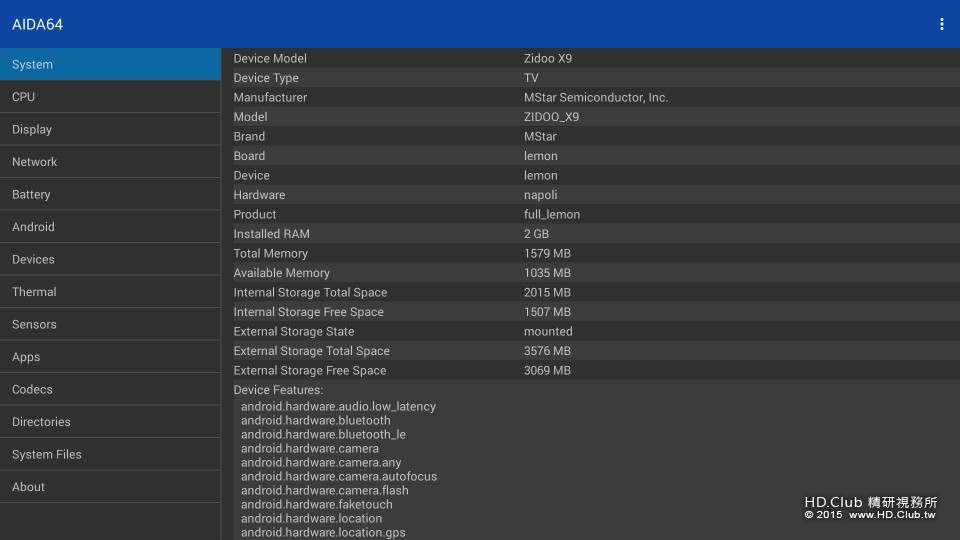Select Internal Storage Free Space value 1507 MB

547,312
